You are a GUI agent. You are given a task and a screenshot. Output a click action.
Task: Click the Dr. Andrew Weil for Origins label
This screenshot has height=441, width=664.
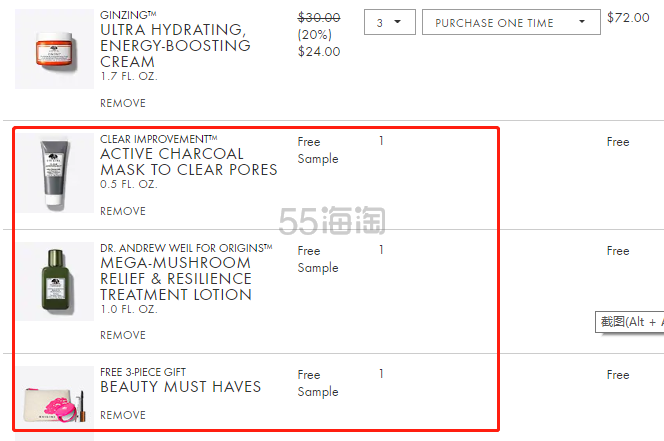point(186,248)
